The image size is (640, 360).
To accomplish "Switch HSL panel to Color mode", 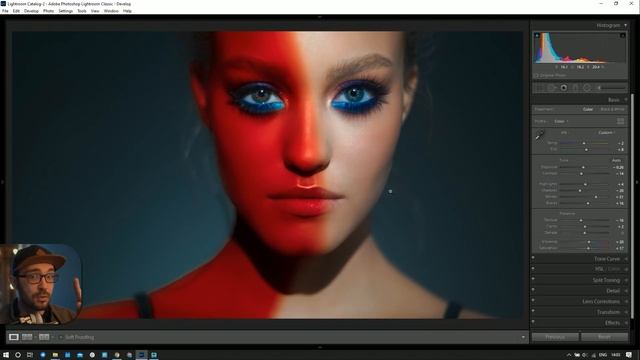I will coord(614,269).
